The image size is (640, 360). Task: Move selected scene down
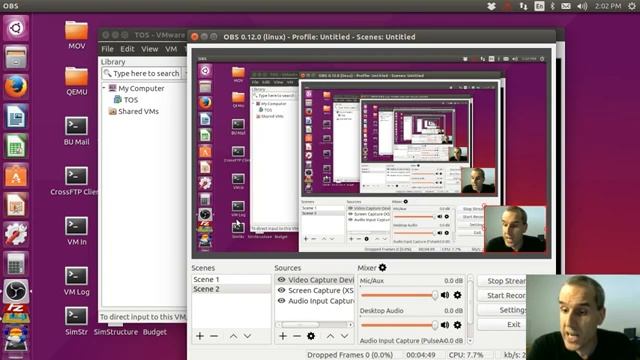coord(247,336)
